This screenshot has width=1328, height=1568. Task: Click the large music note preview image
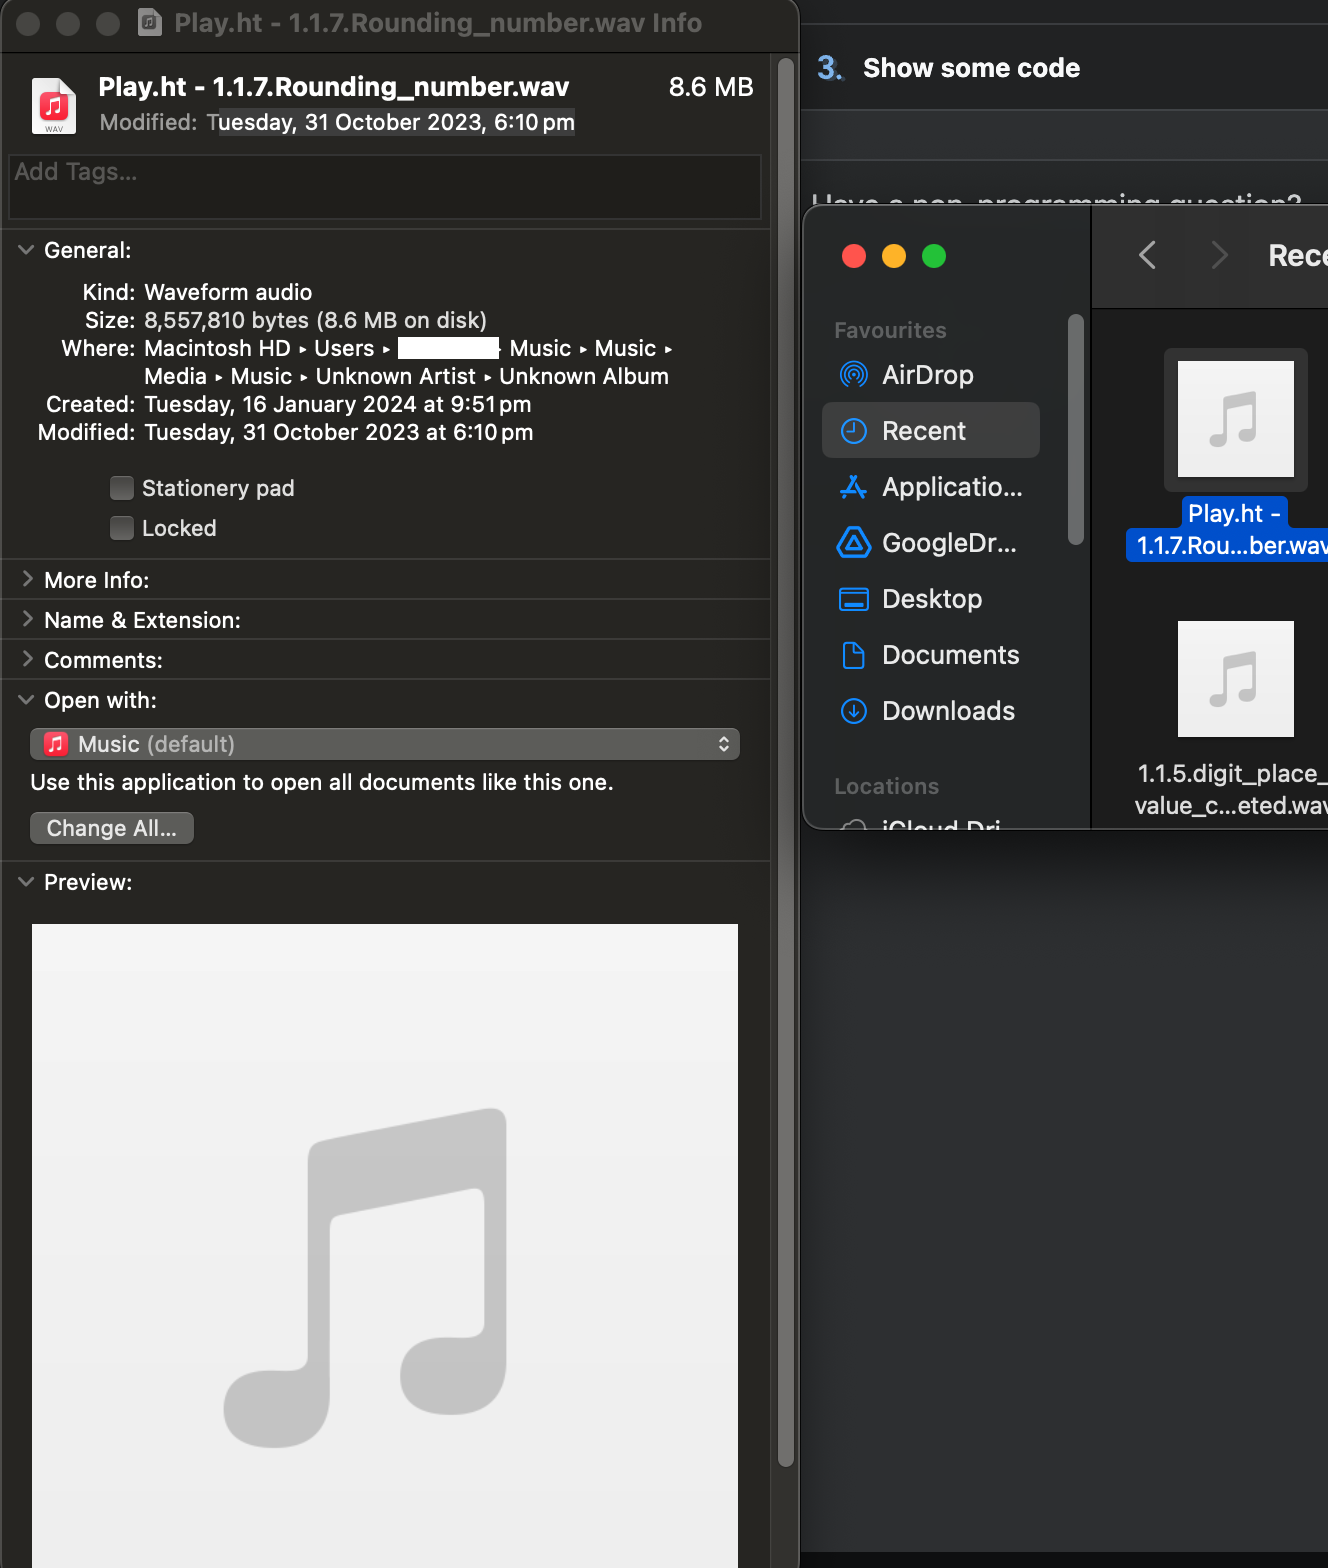[x=385, y=1246]
